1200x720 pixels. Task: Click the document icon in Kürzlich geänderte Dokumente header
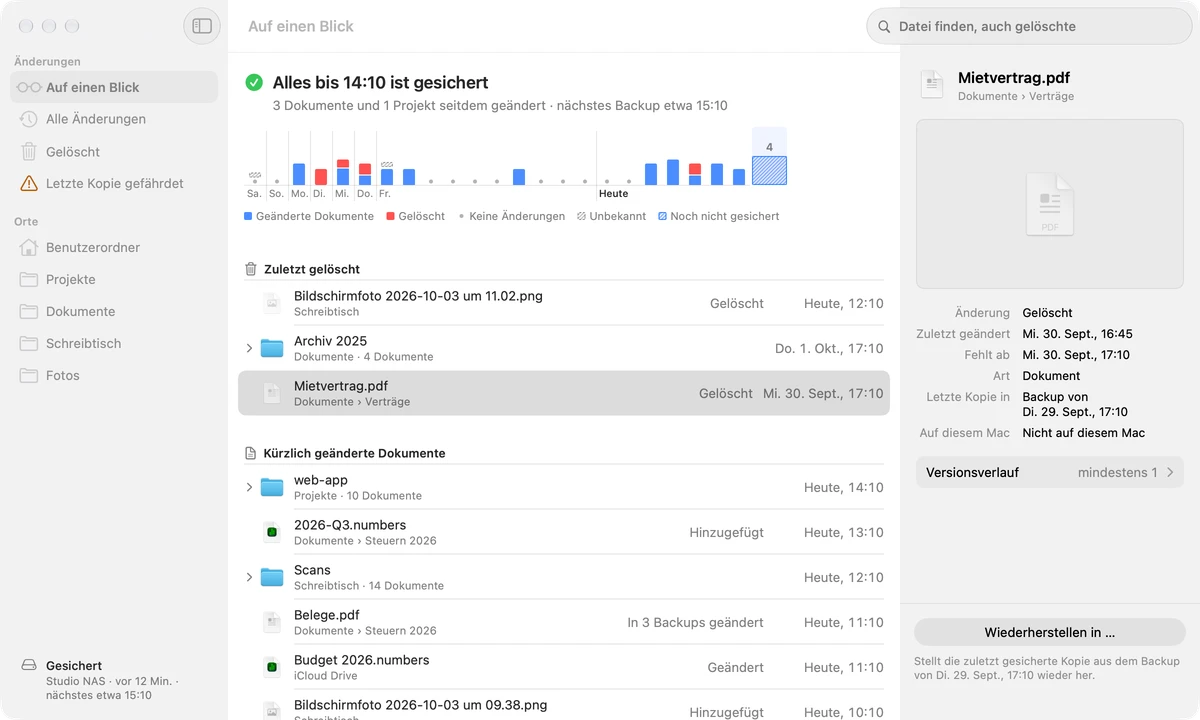[251, 453]
